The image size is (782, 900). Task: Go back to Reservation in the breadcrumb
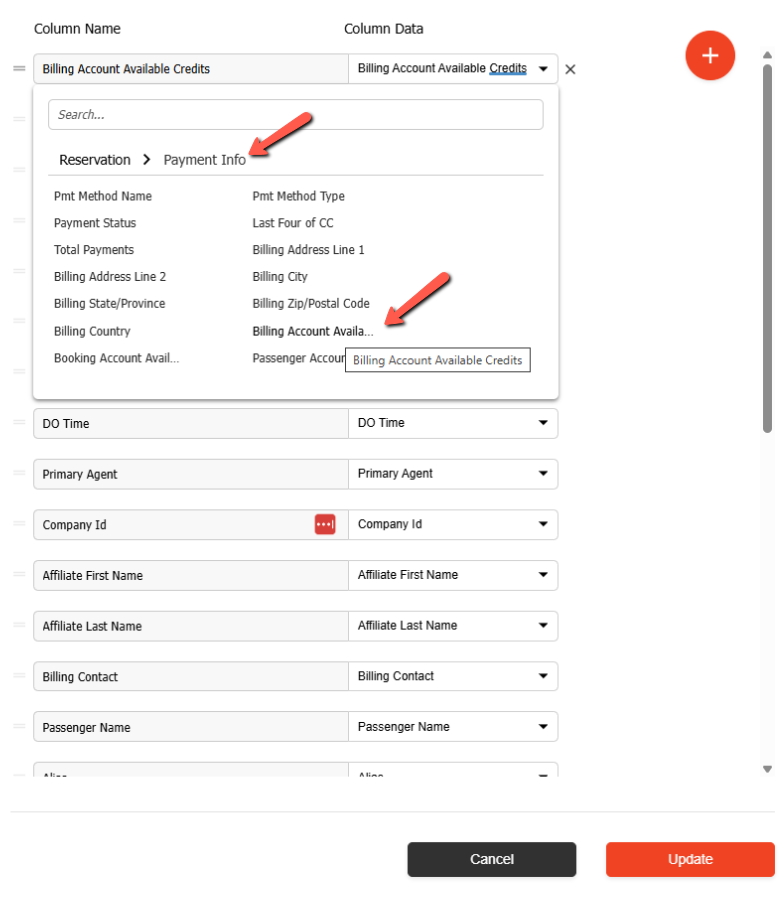95,160
